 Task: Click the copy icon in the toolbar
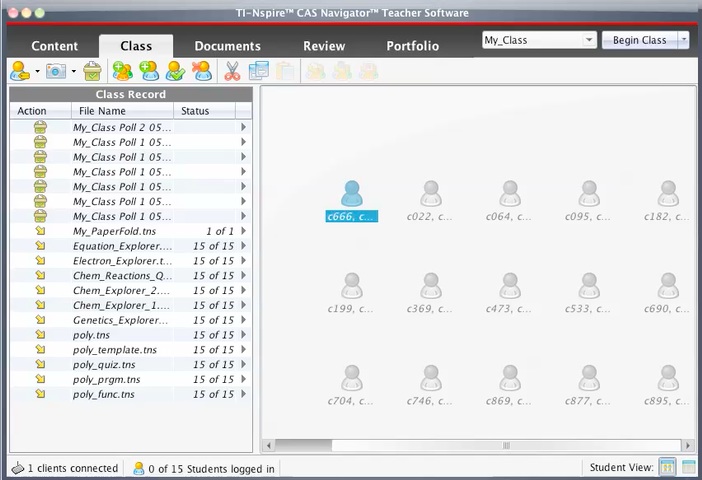tap(259, 72)
